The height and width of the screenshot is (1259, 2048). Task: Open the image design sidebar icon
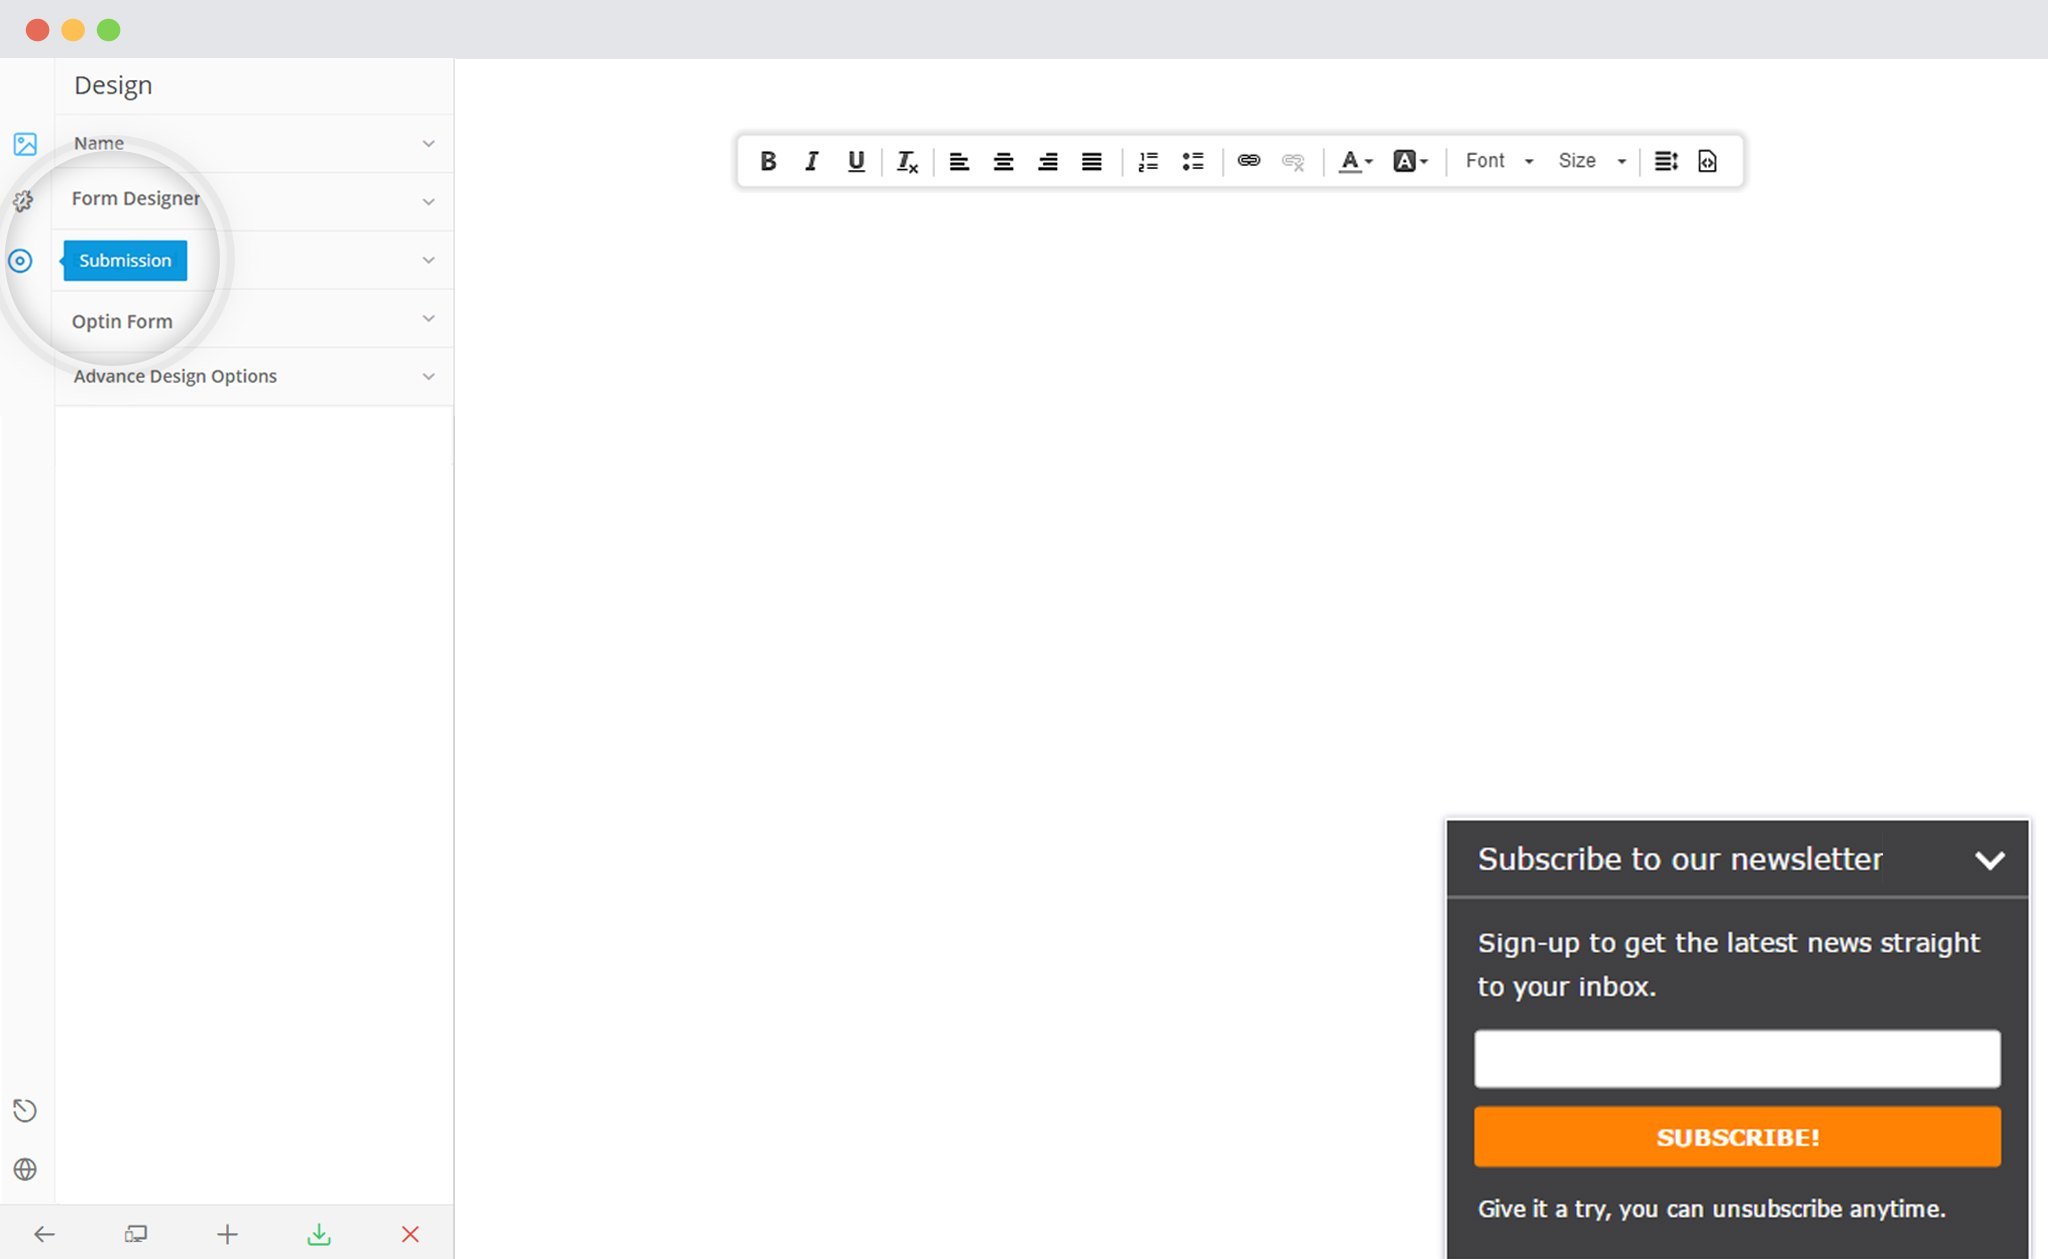25,144
